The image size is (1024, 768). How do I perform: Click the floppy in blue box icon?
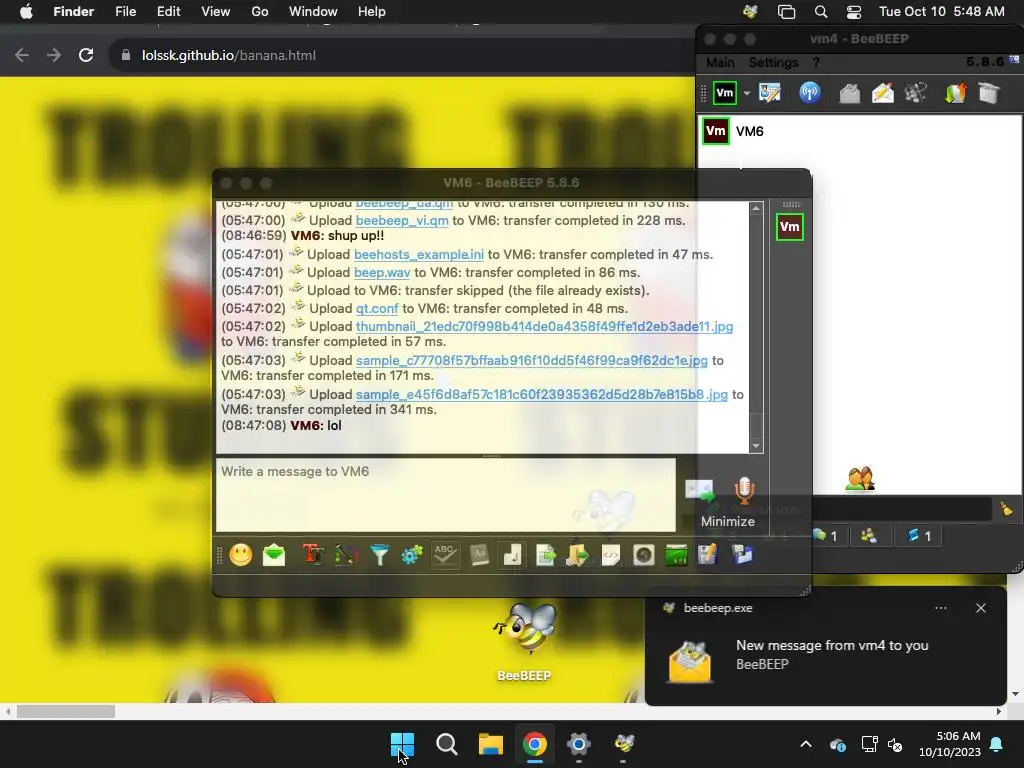pos(742,555)
